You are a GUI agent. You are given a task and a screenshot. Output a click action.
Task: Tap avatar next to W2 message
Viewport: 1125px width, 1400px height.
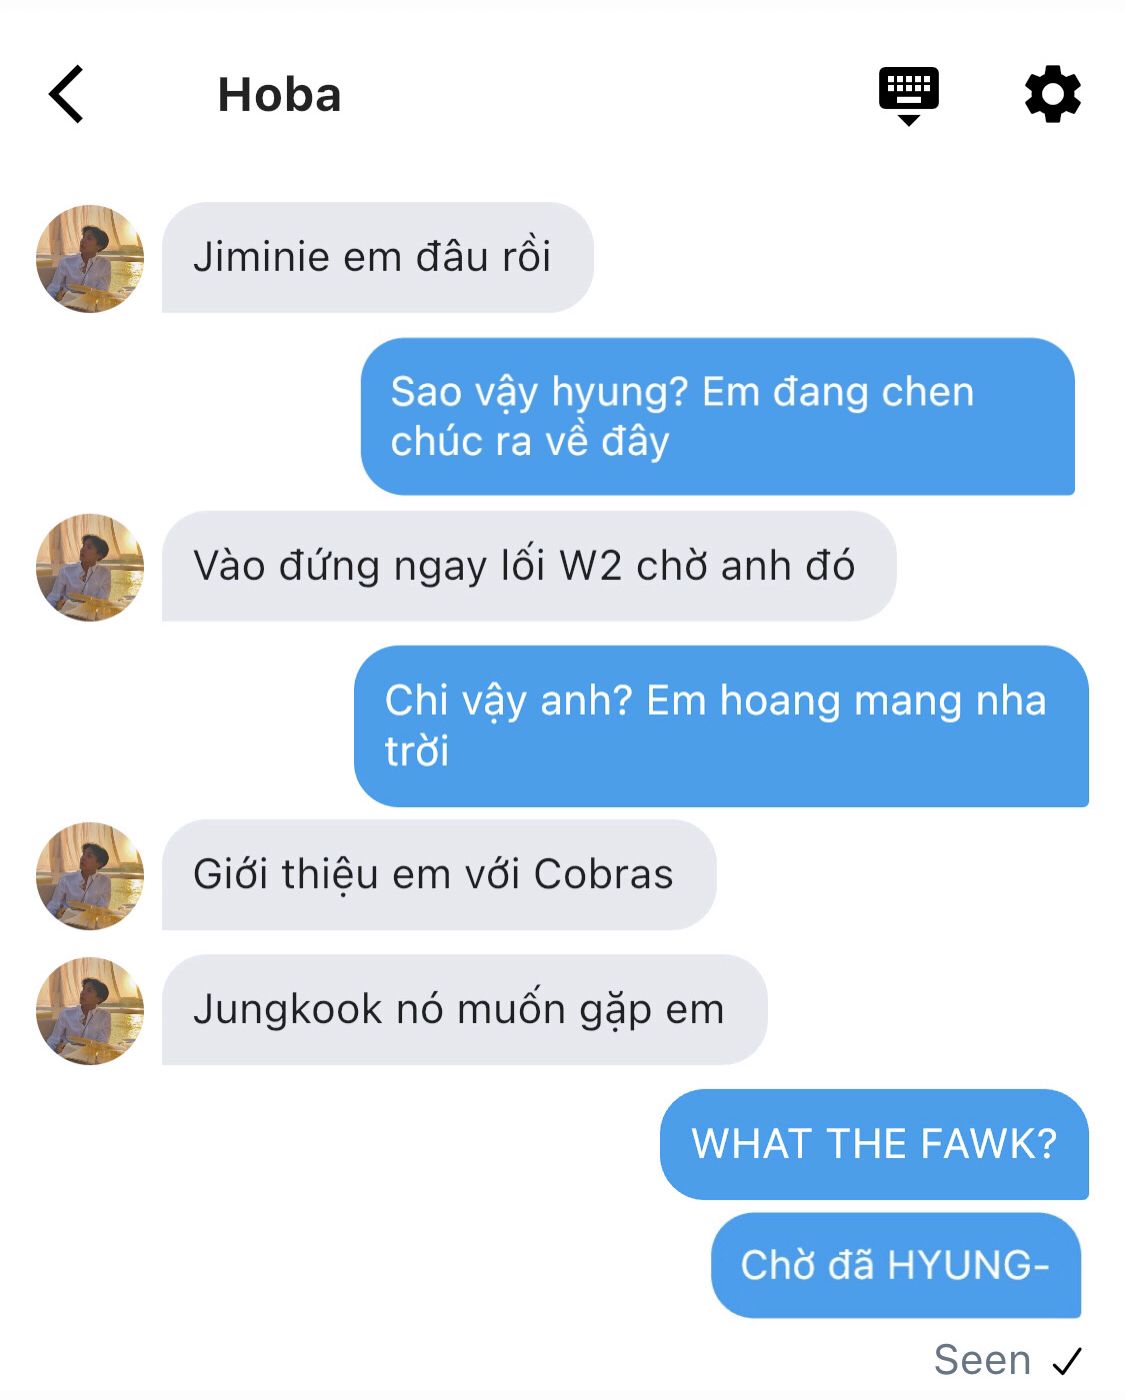[x=90, y=568]
